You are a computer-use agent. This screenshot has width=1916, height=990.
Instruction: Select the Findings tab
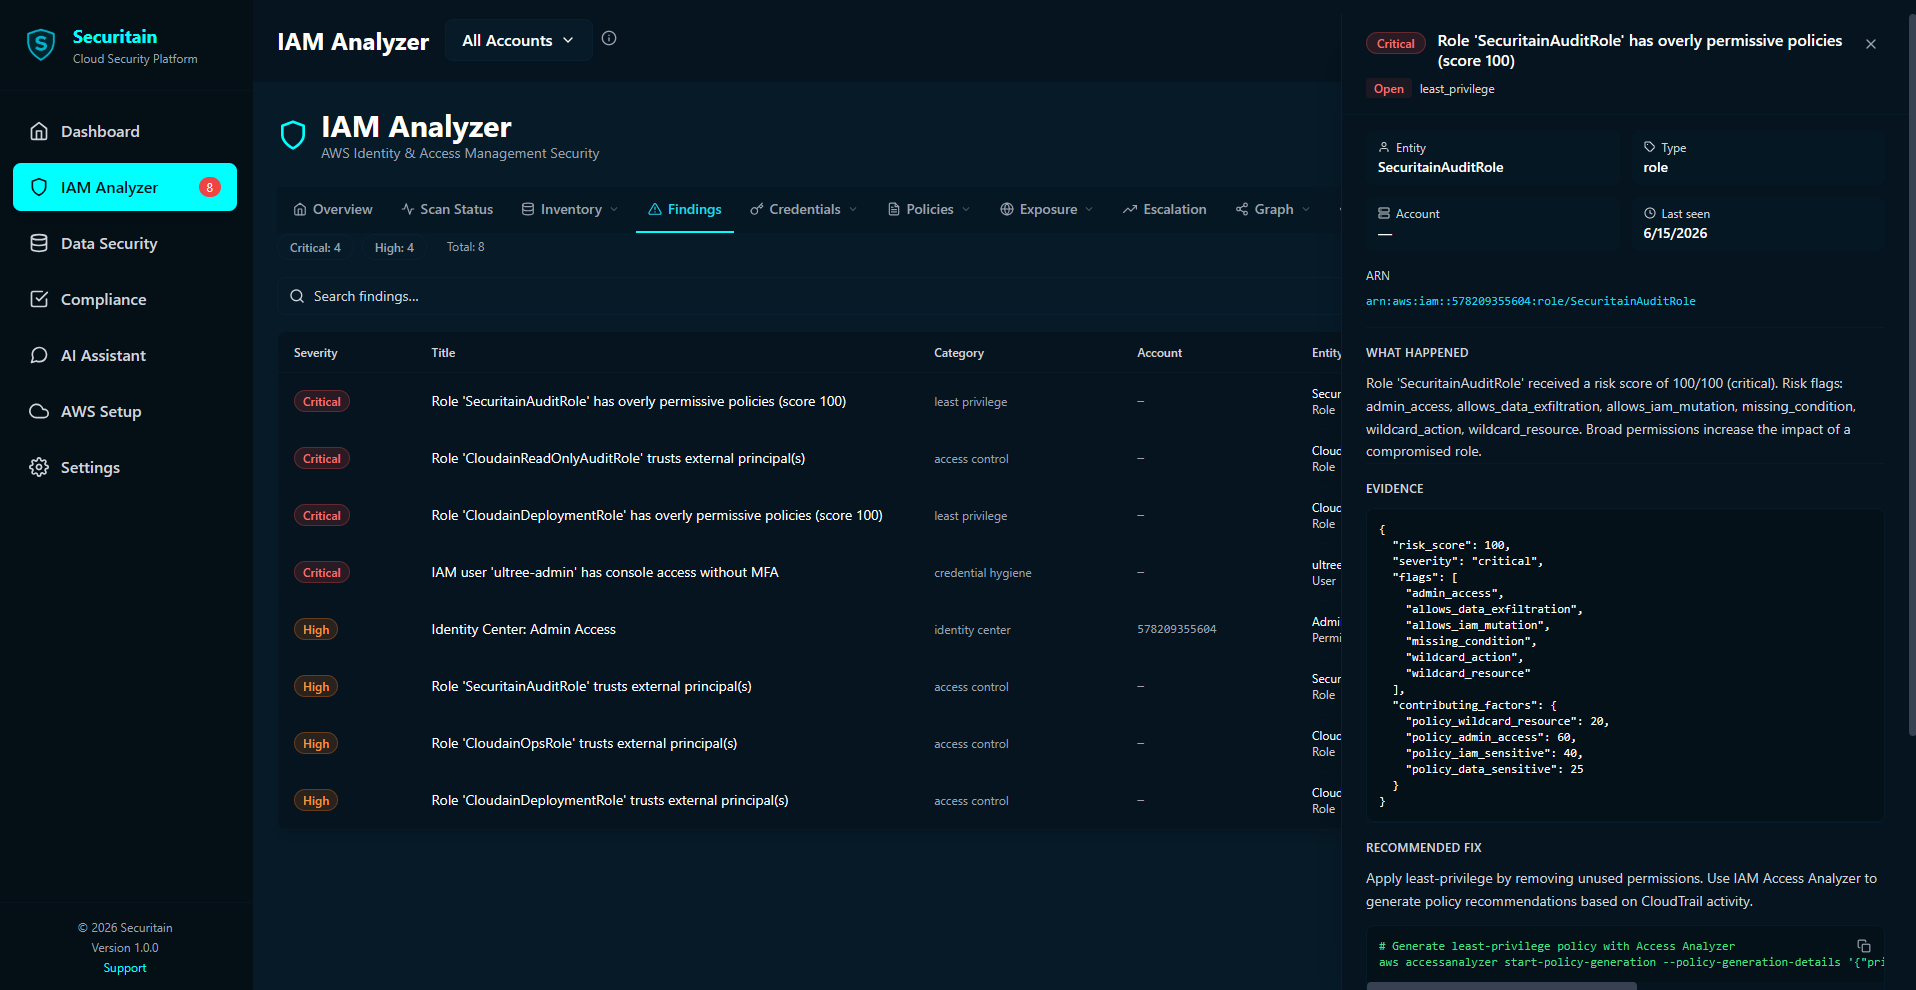(x=685, y=209)
